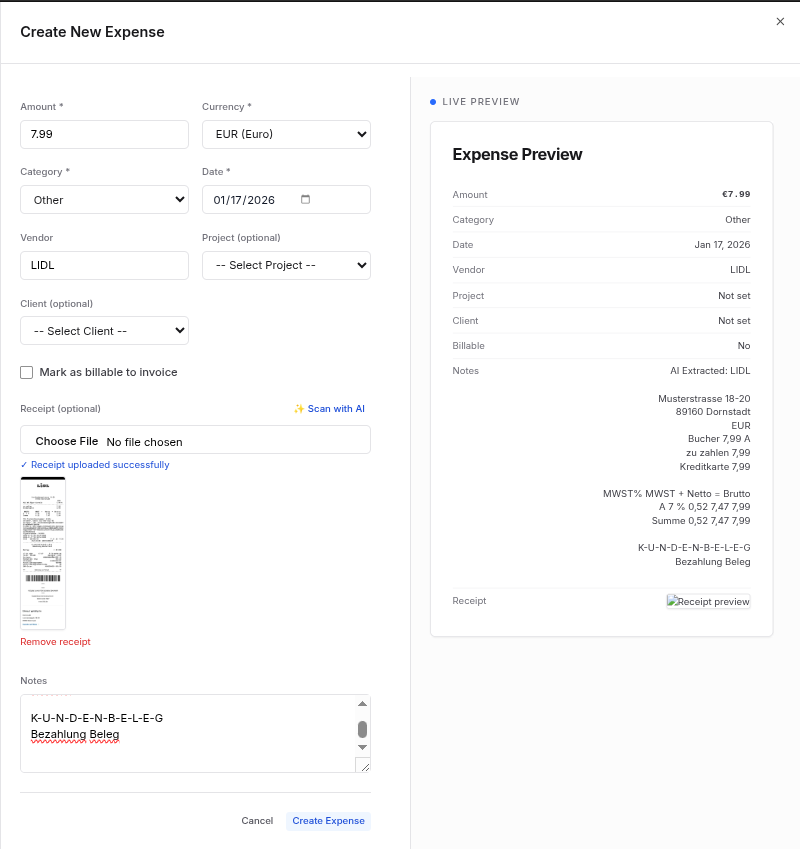
Task: Click the Create Expense button
Action: (329, 821)
